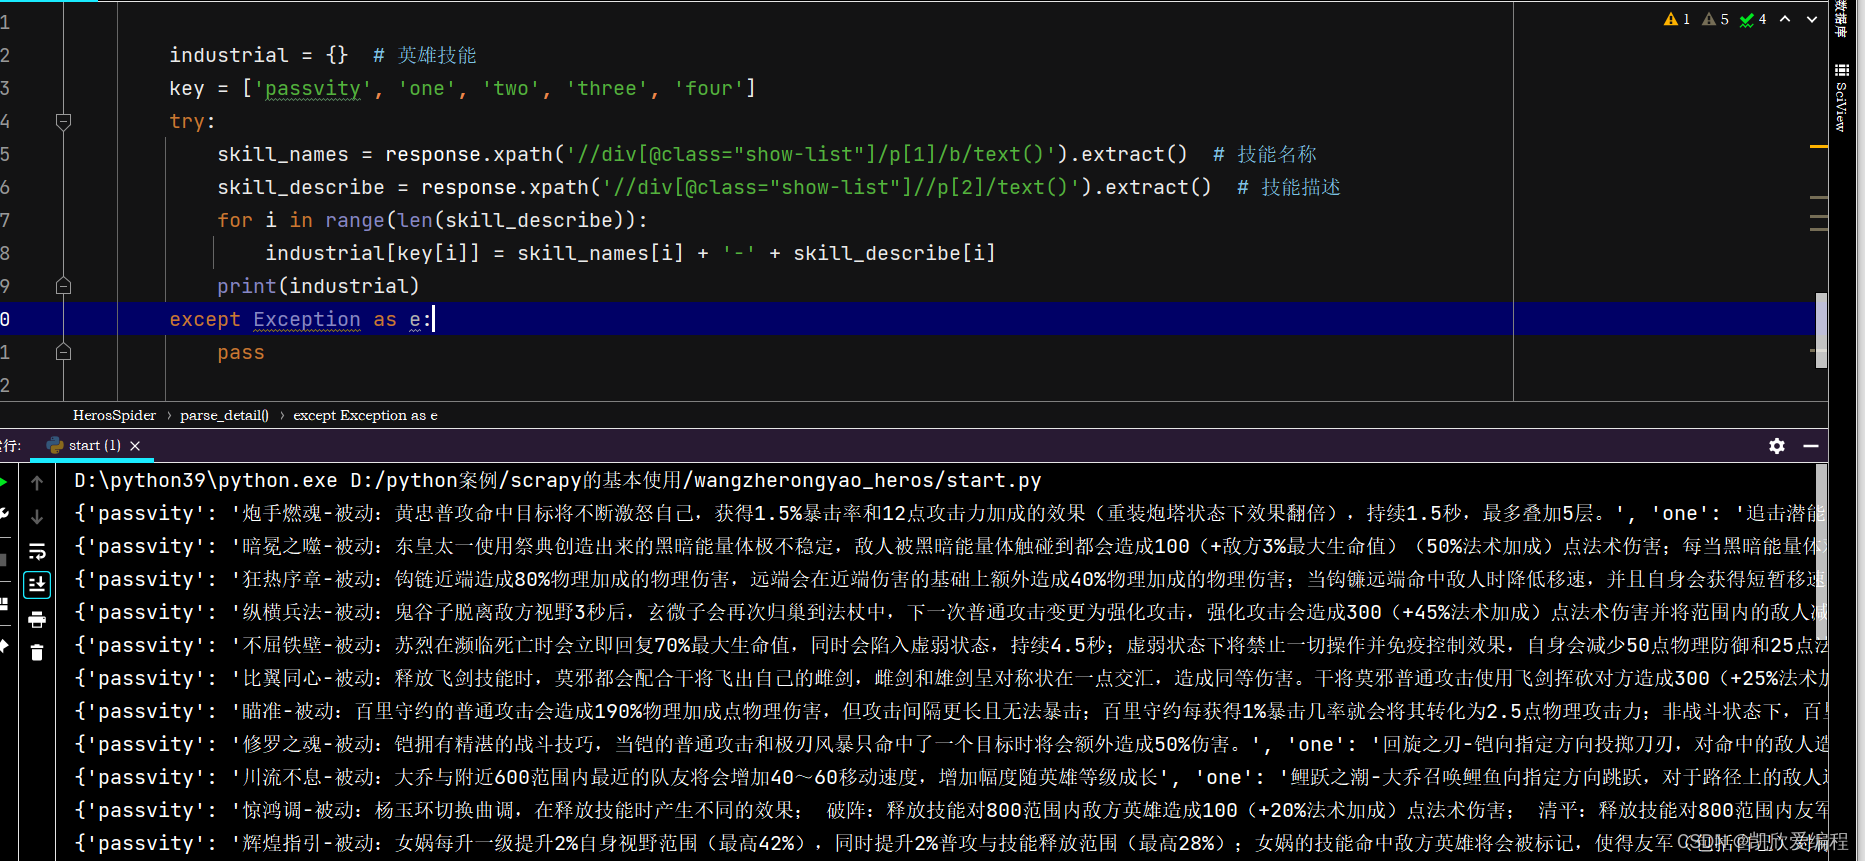Open start.py path link in console
The width and height of the screenshot is (1865, 861).
(x=696, y=480)
